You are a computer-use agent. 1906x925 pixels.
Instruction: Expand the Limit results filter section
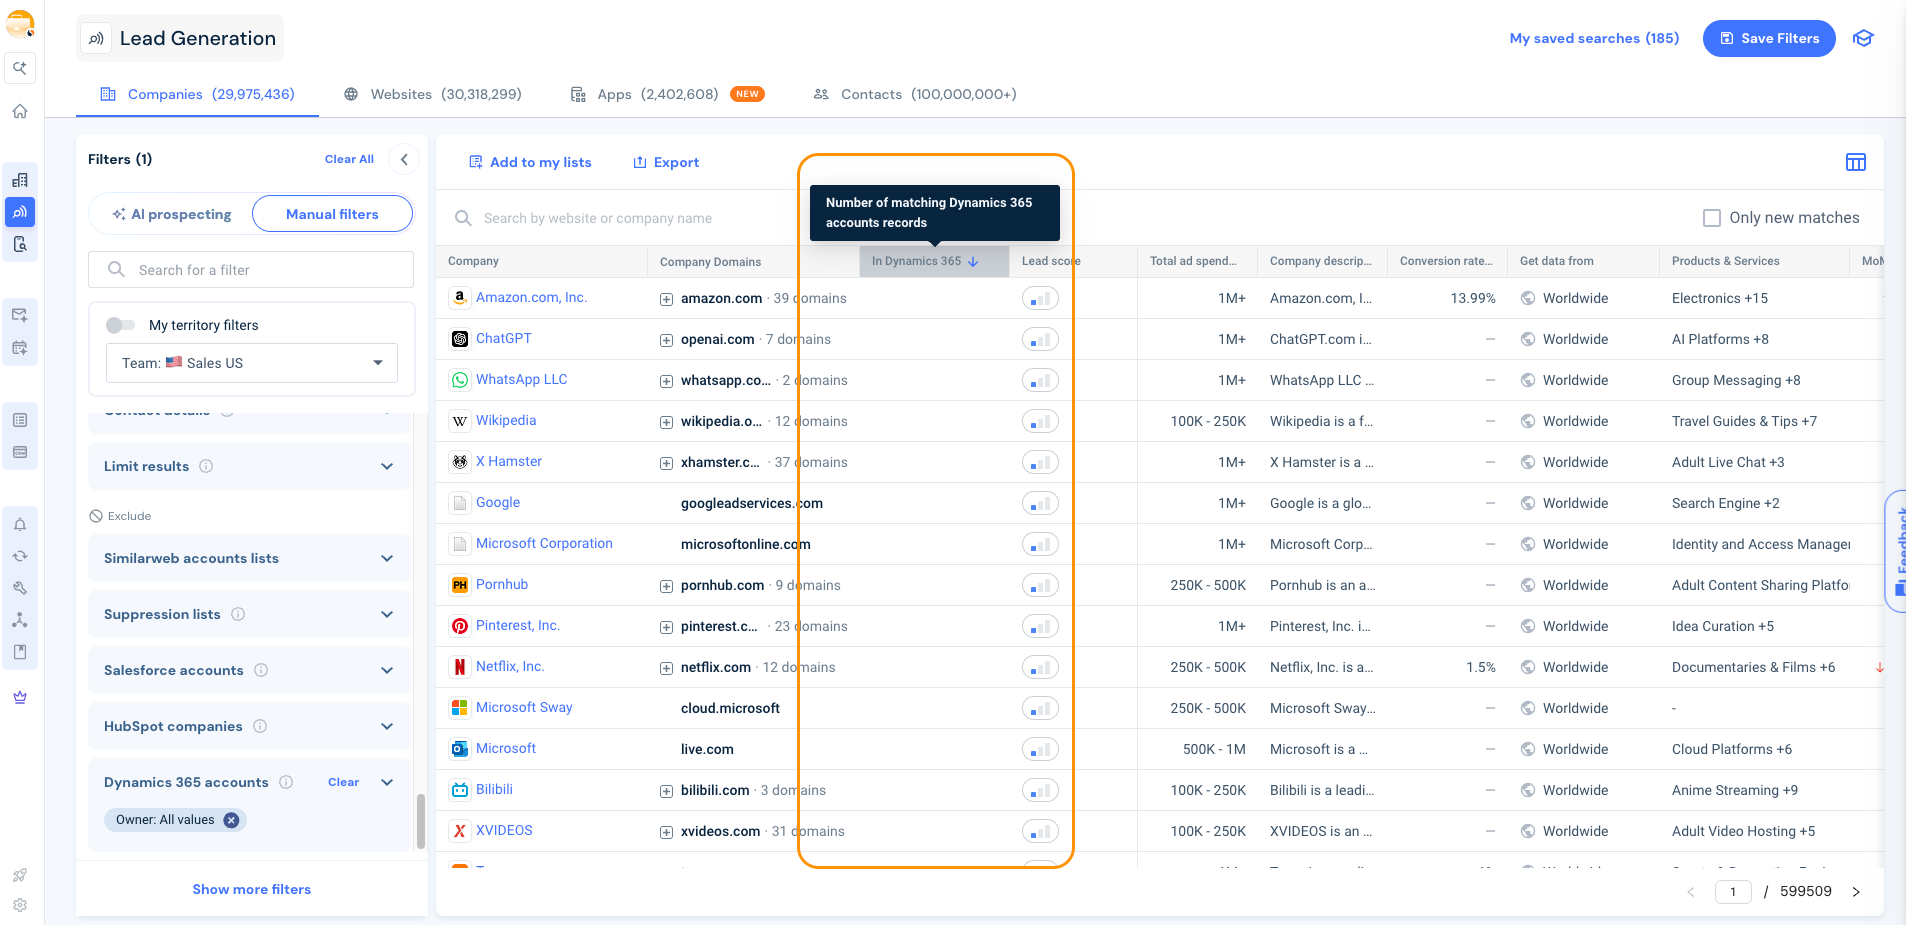click(x=387, y=466)
